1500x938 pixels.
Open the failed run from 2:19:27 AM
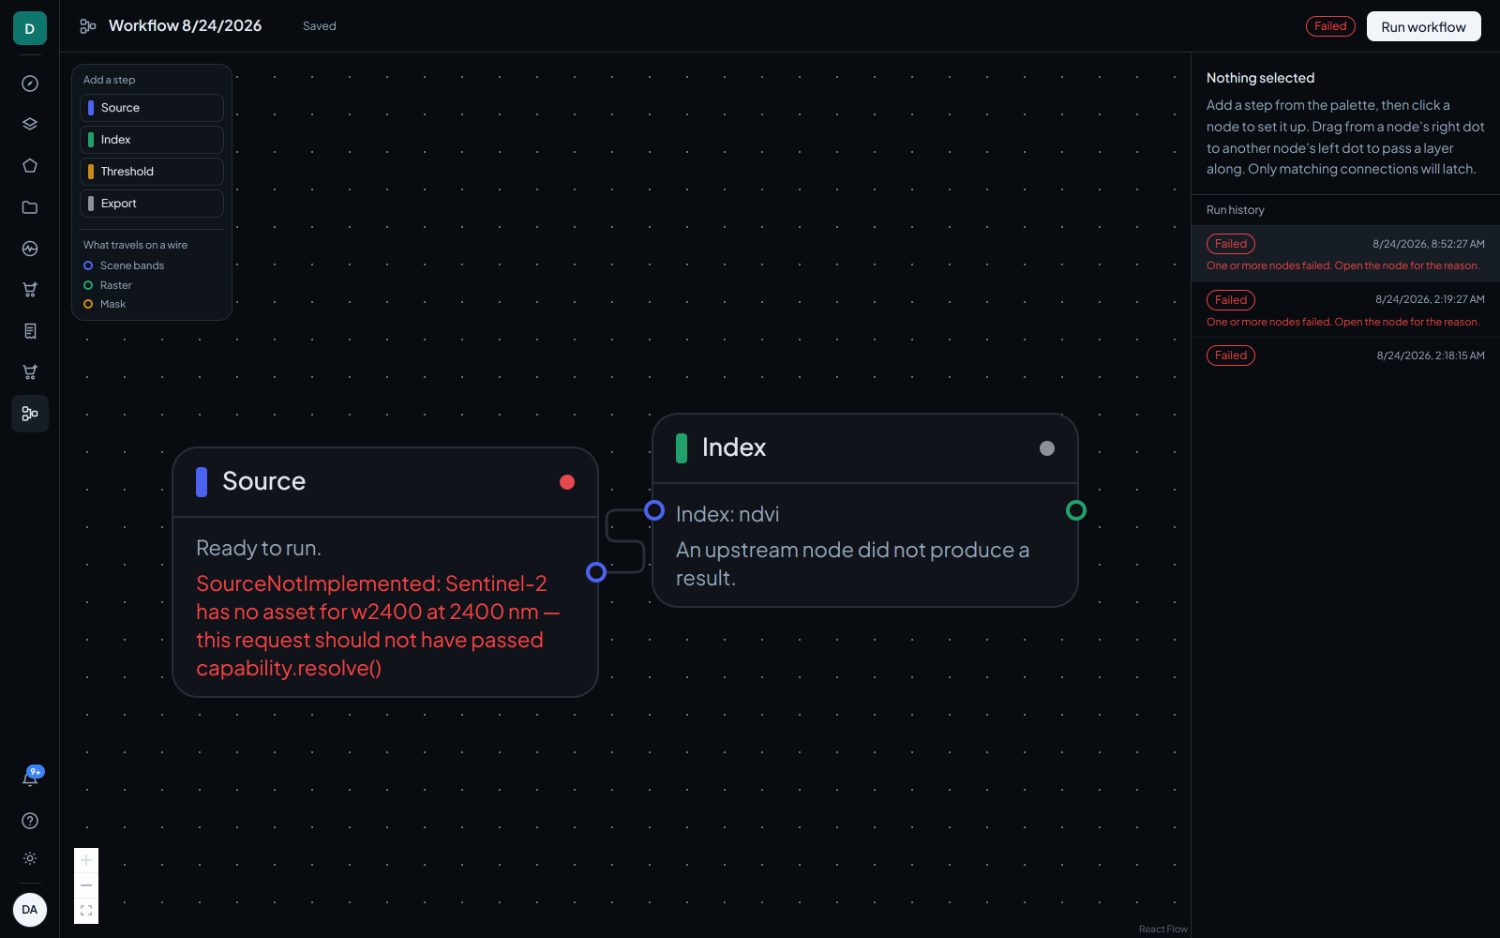[x=1345, y=310]
